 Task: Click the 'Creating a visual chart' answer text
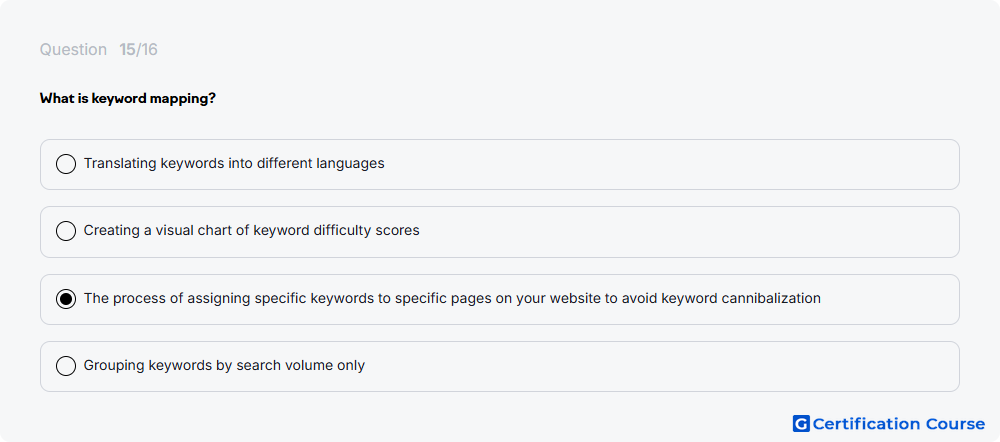[x=251, y=230]
